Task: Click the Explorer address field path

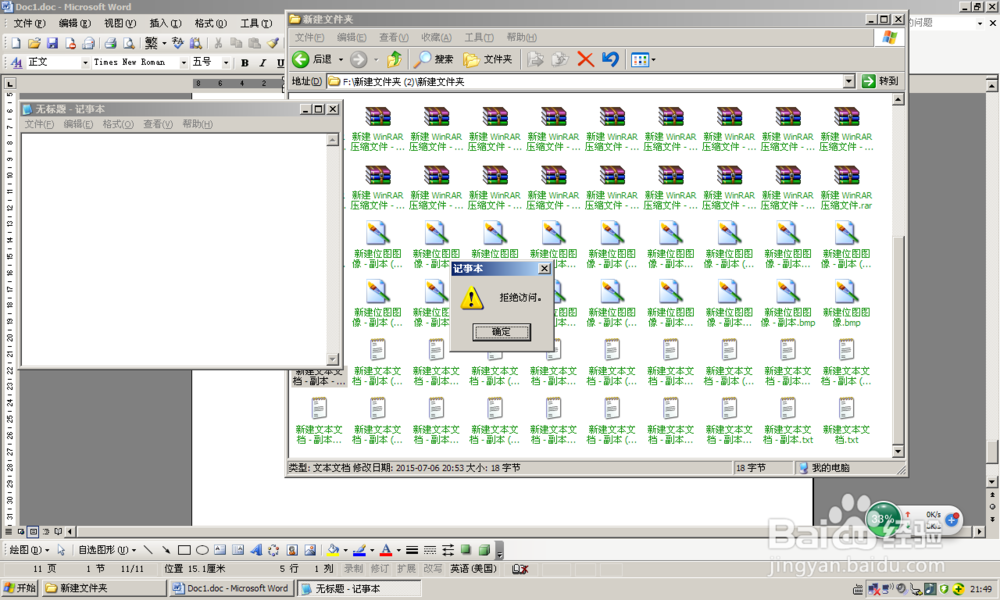Action: coord(591,82)
